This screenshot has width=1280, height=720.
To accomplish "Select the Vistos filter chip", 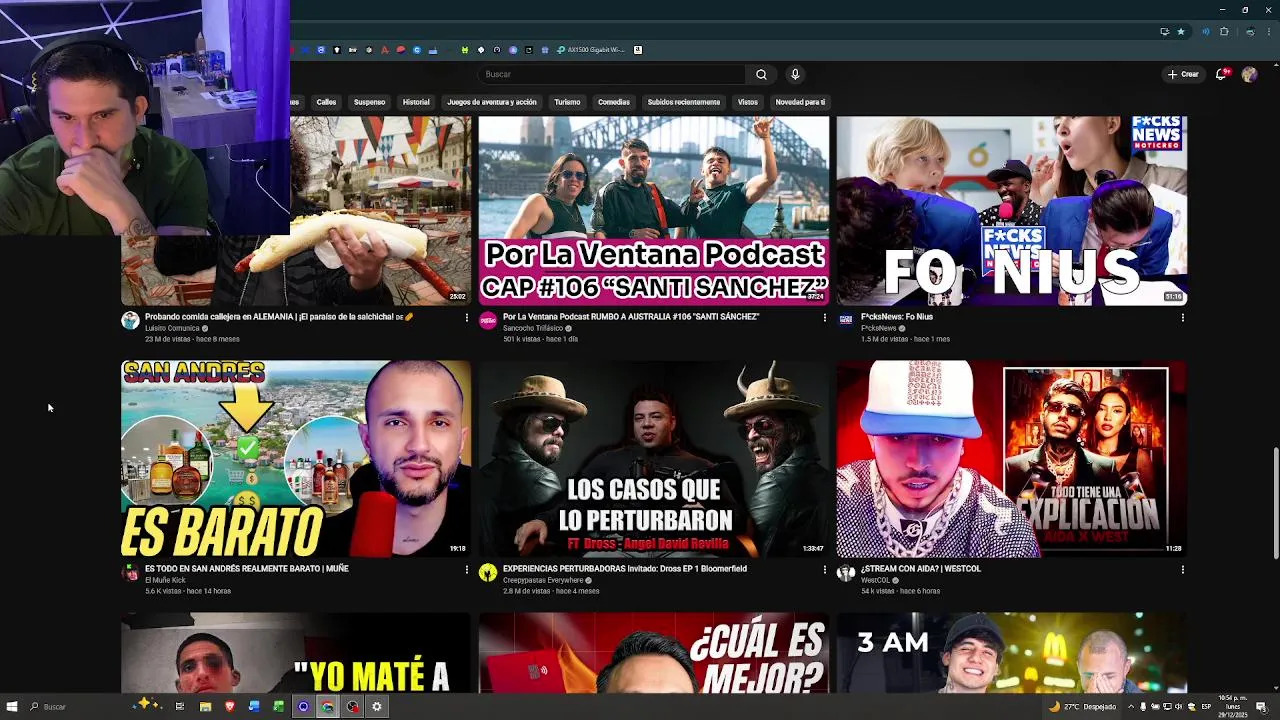I will pyautogui.click(x=748, y=102).
